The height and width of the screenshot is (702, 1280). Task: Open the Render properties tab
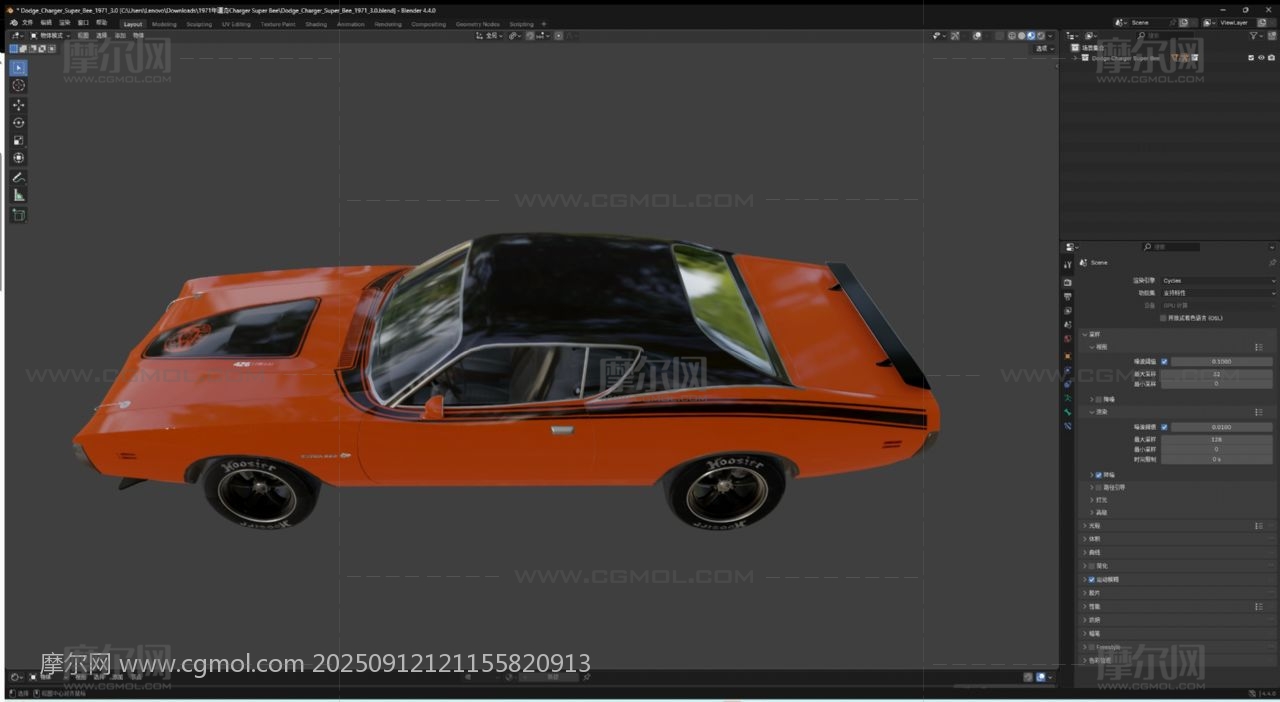[1068, 283]
